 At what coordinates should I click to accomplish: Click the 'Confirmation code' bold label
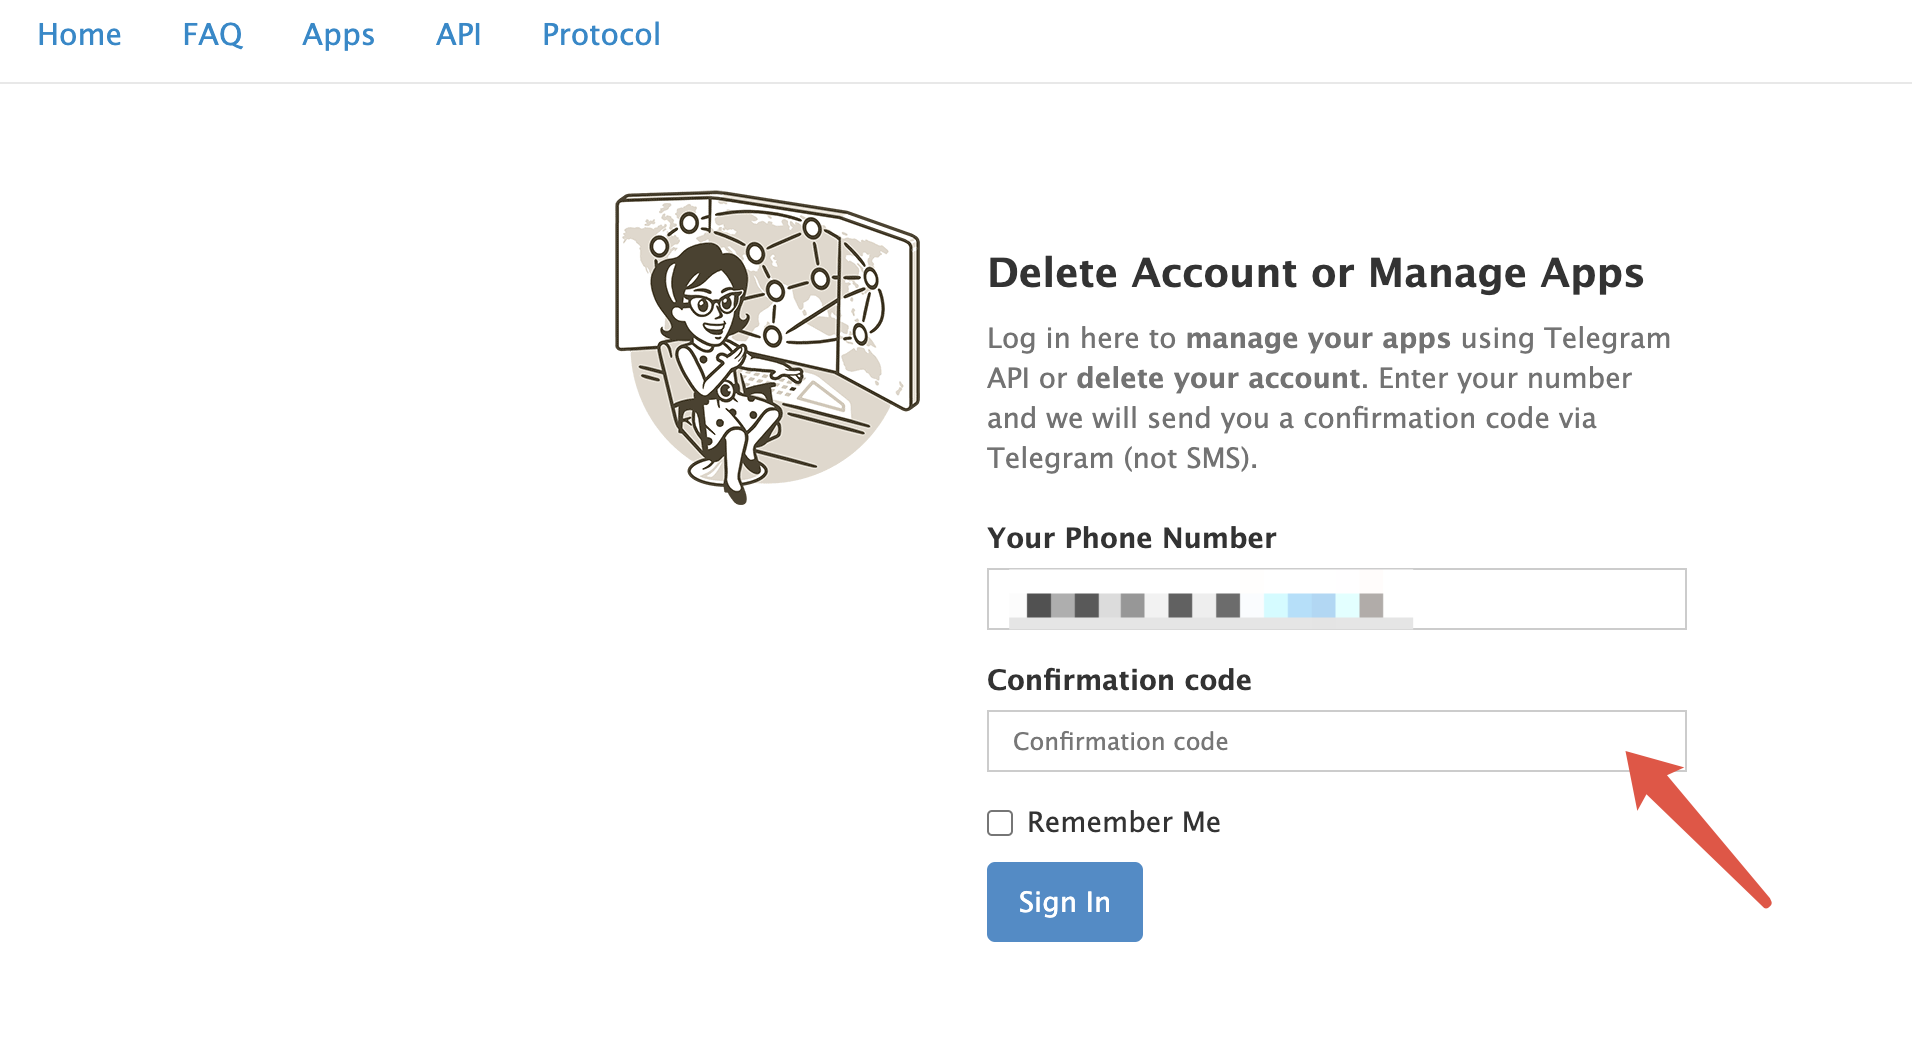click(x=1119, y=680)
